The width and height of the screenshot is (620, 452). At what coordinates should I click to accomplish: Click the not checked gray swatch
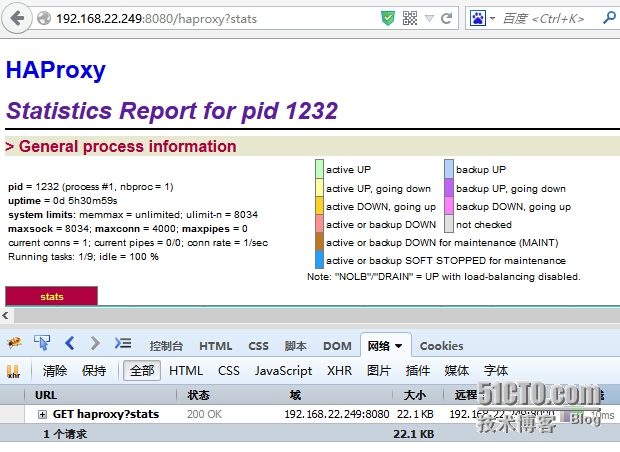449,224
